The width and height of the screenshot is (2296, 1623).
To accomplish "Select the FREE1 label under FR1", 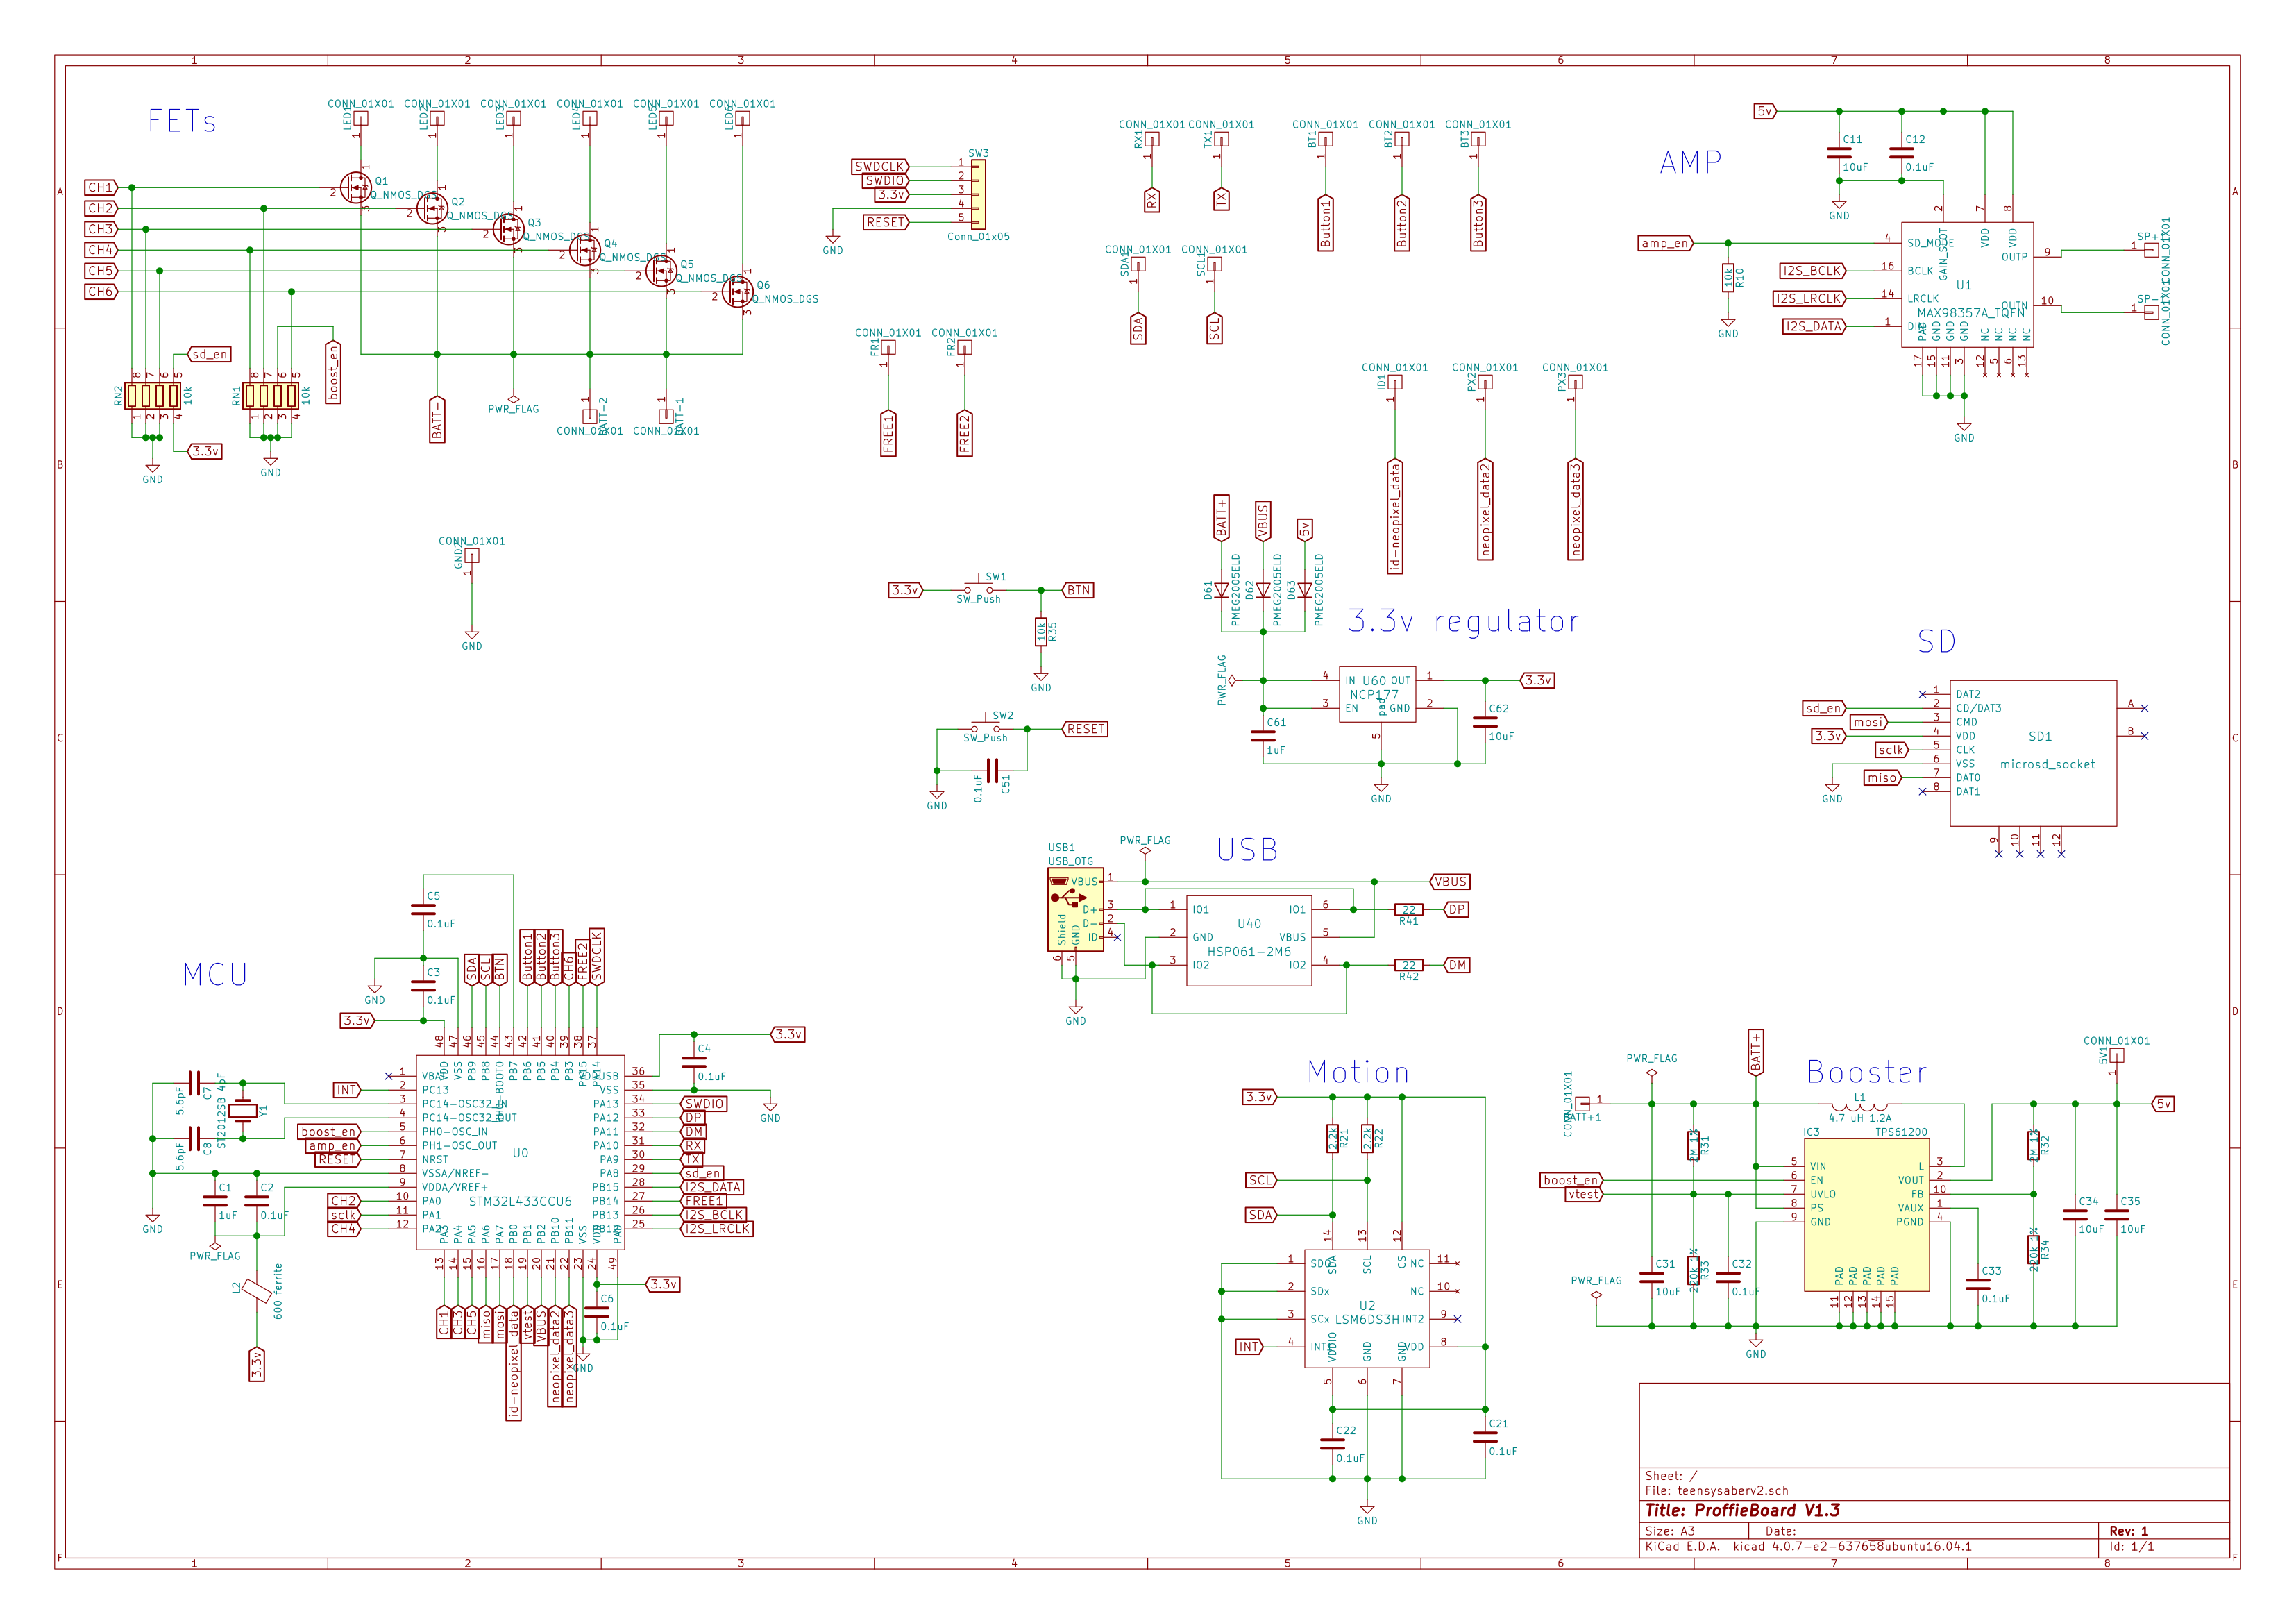I will click(888, 434).
